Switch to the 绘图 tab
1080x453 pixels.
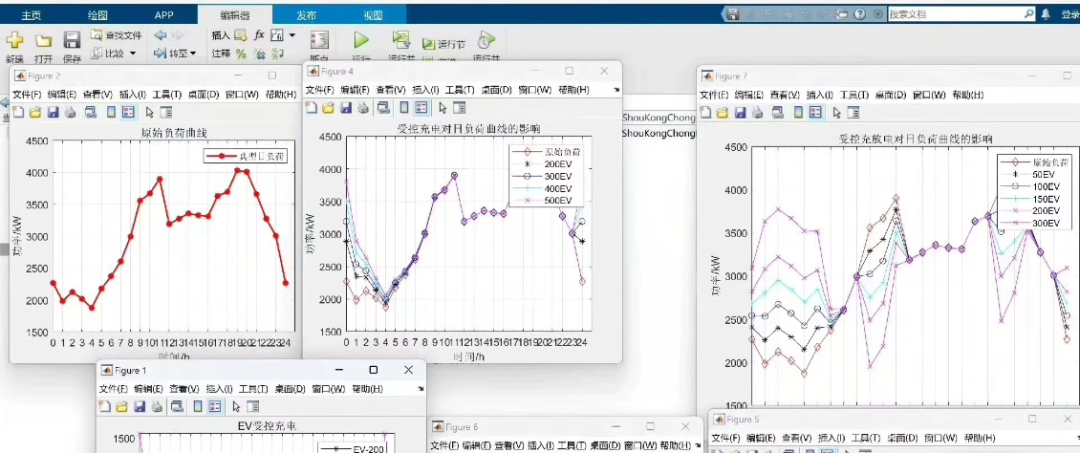point(98,14)
